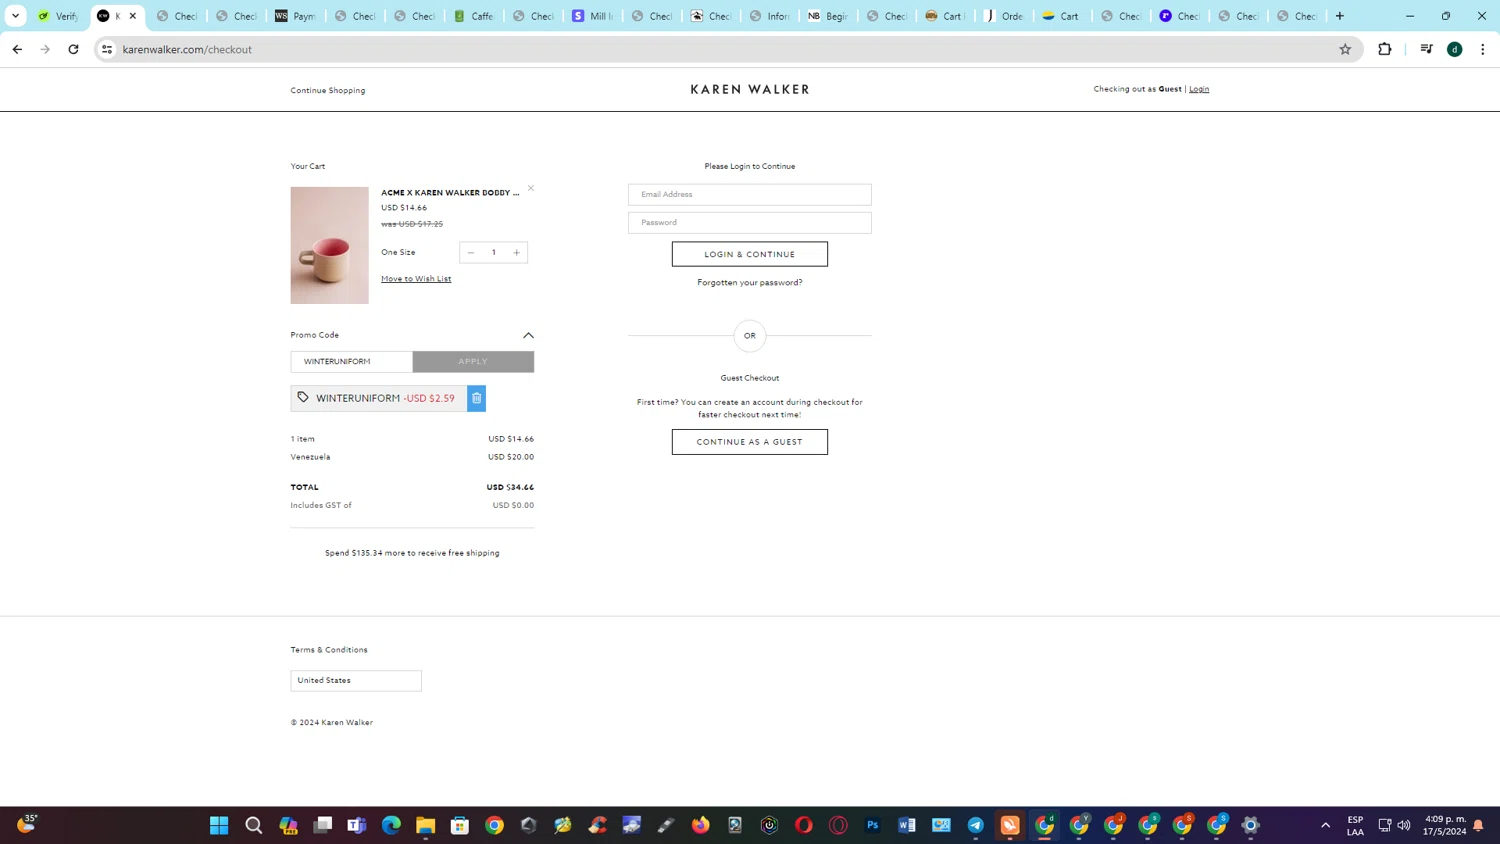The width and height of the screenshot is (1500, 844).
Task: Open the Windows Start menu
Action: [x=219, y=825]
